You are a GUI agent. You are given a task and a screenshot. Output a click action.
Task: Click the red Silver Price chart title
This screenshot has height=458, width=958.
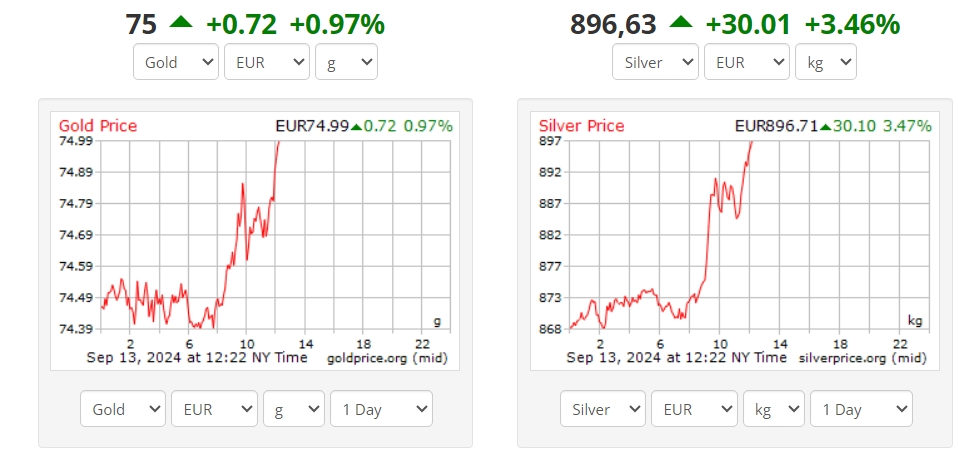point(581,126)
